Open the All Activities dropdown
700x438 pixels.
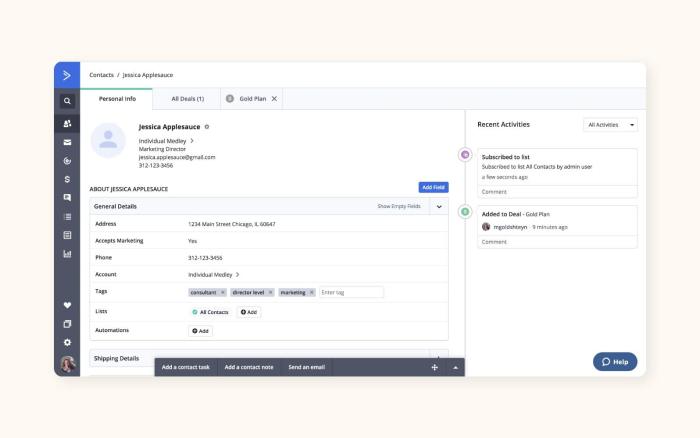click(610, 125)
